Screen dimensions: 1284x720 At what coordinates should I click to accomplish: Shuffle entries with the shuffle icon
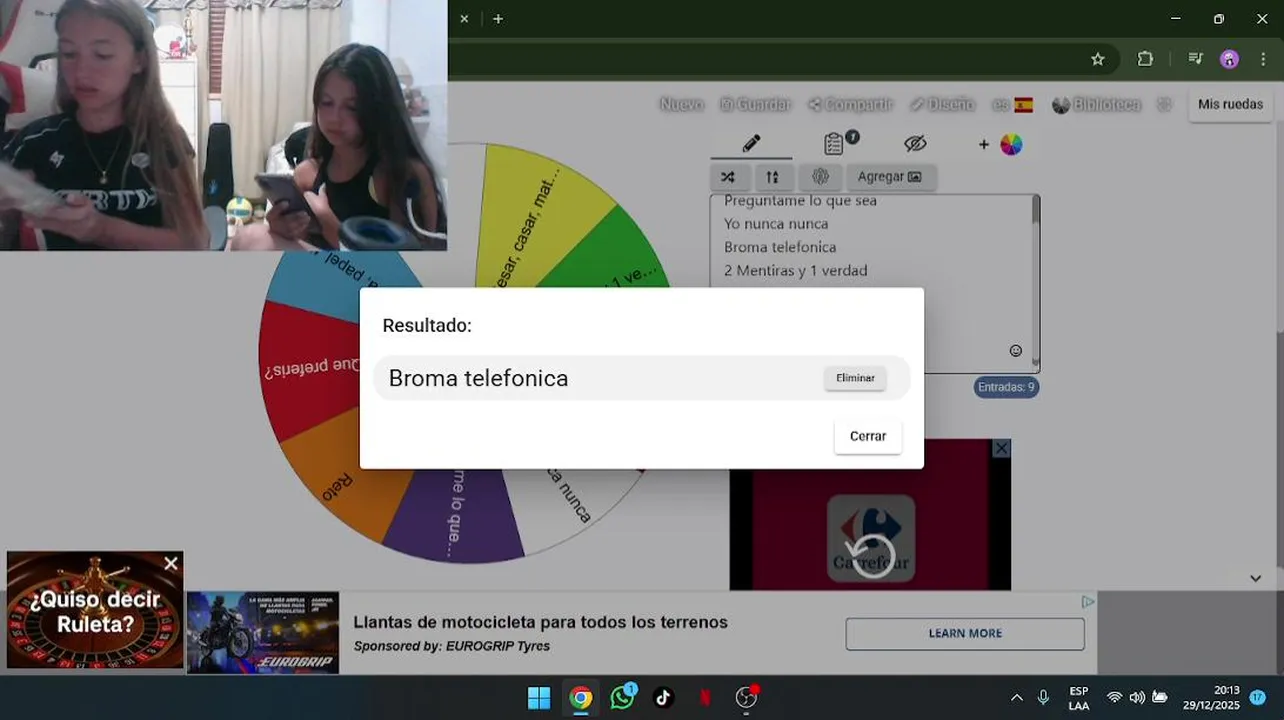point(728,177)
